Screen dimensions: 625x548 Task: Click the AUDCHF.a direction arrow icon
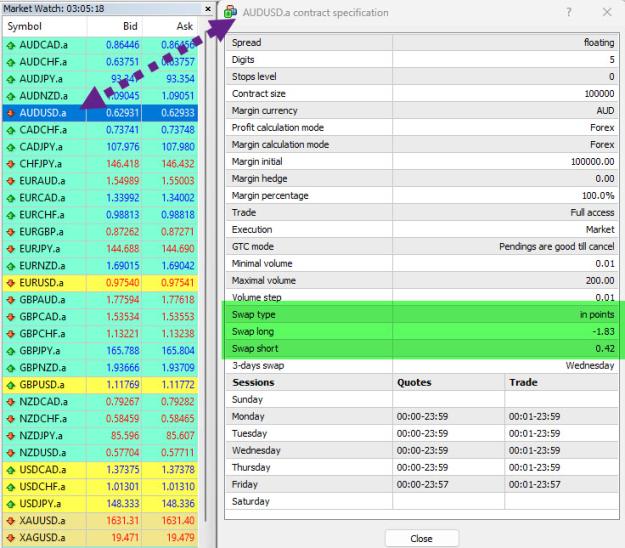click(11, 62)
